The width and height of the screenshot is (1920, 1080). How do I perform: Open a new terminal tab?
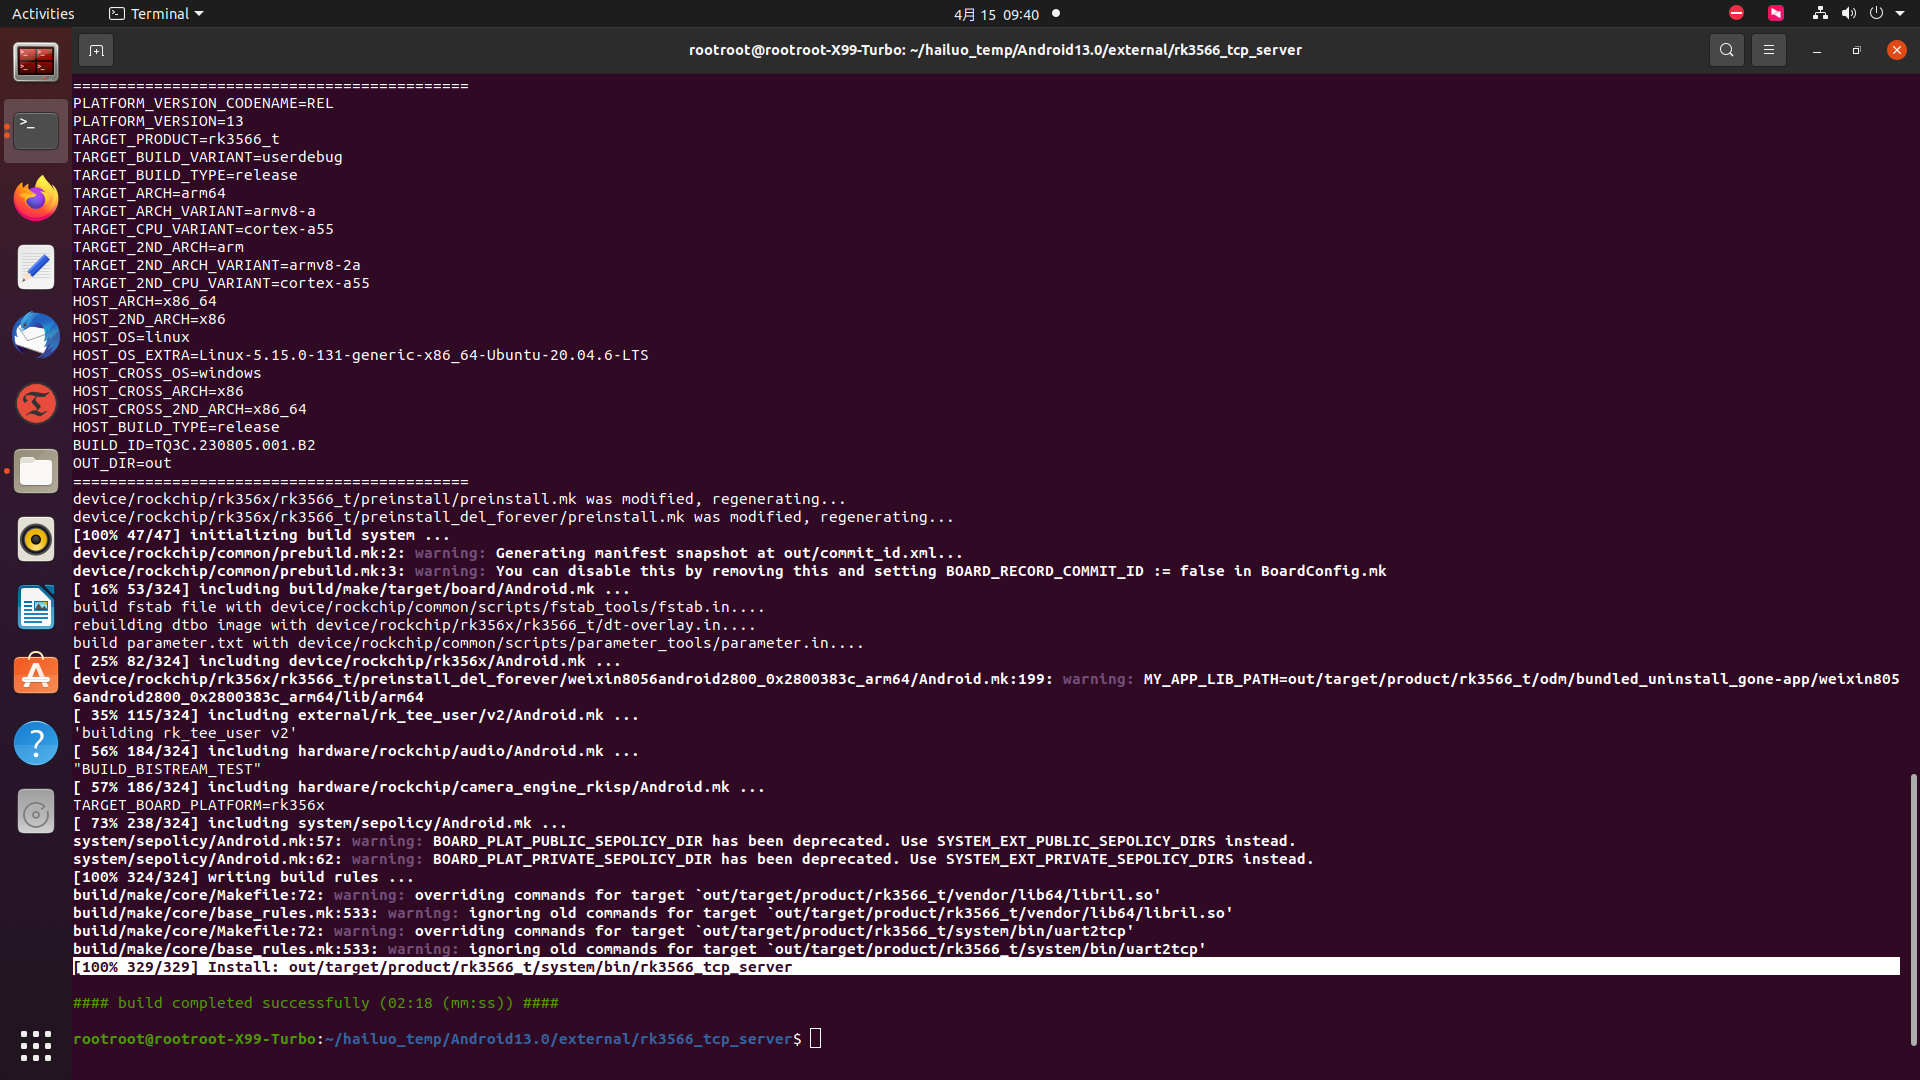pyautogui.click(x=96, y=50)
